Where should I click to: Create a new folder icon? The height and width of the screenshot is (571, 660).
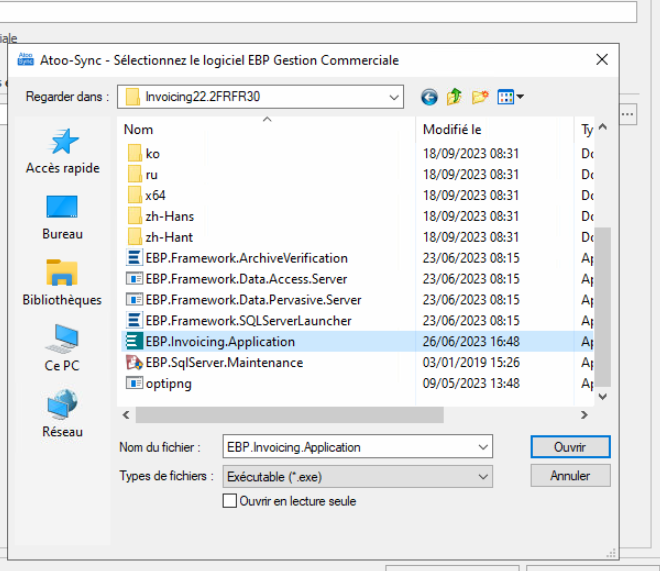tap(480, 97)
